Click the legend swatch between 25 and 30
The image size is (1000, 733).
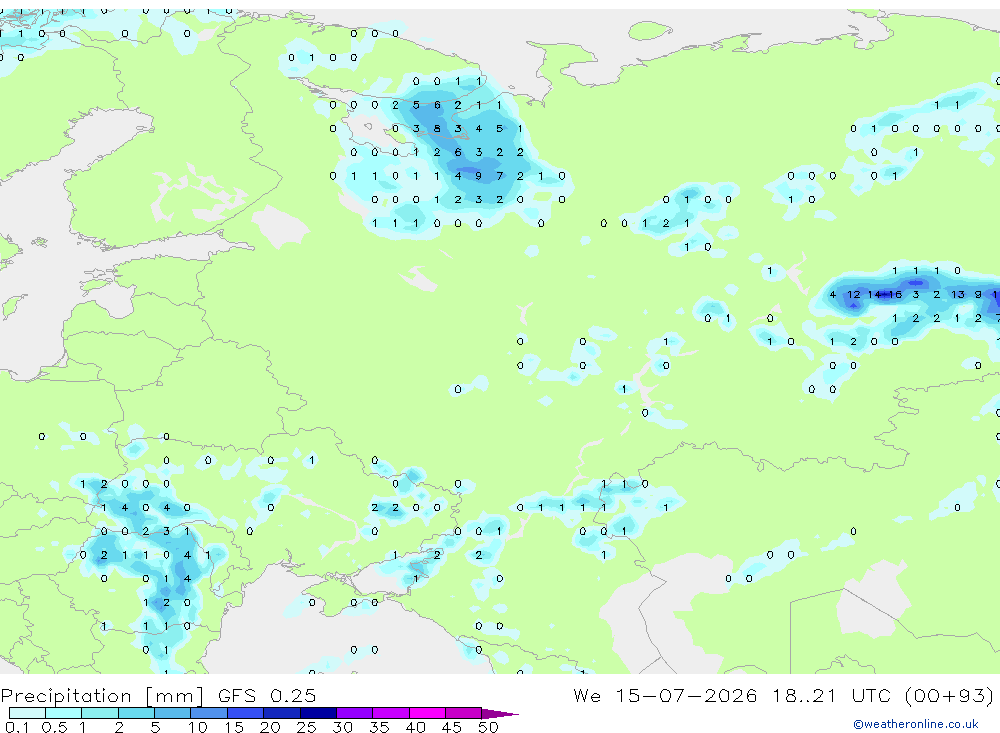coord(318,713)
